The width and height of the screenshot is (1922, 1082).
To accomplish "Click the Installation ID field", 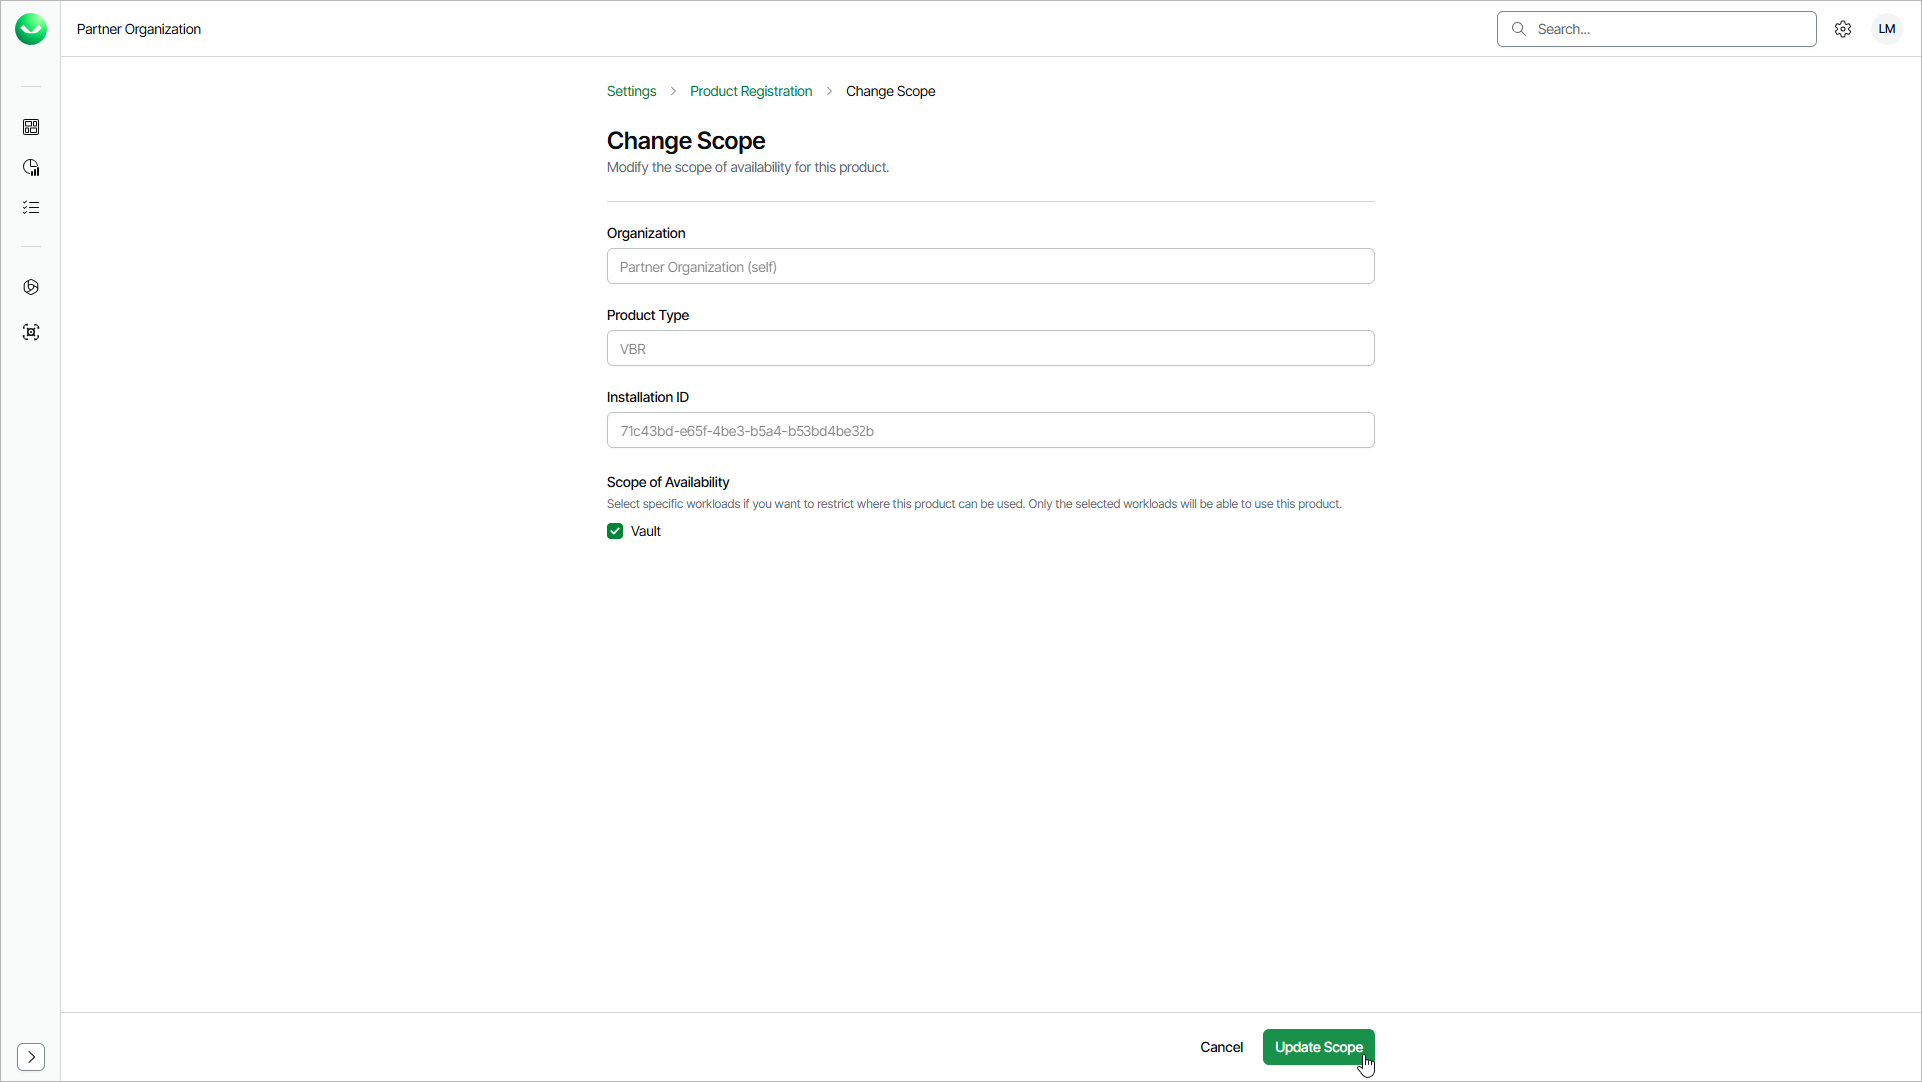I will pos(990,430).
